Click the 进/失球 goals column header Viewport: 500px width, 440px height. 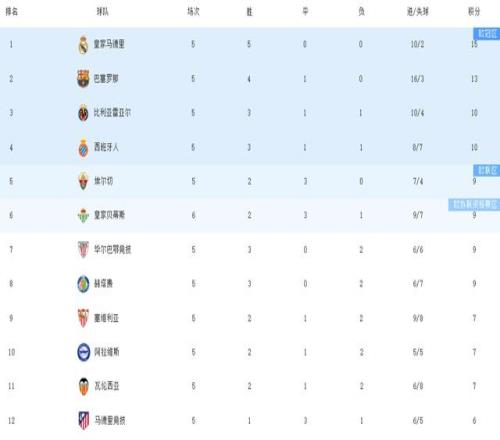[418, 12]
